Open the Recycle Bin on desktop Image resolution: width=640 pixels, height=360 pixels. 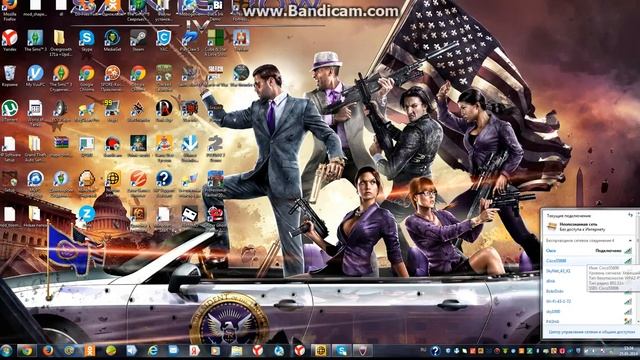click(9, 76)
